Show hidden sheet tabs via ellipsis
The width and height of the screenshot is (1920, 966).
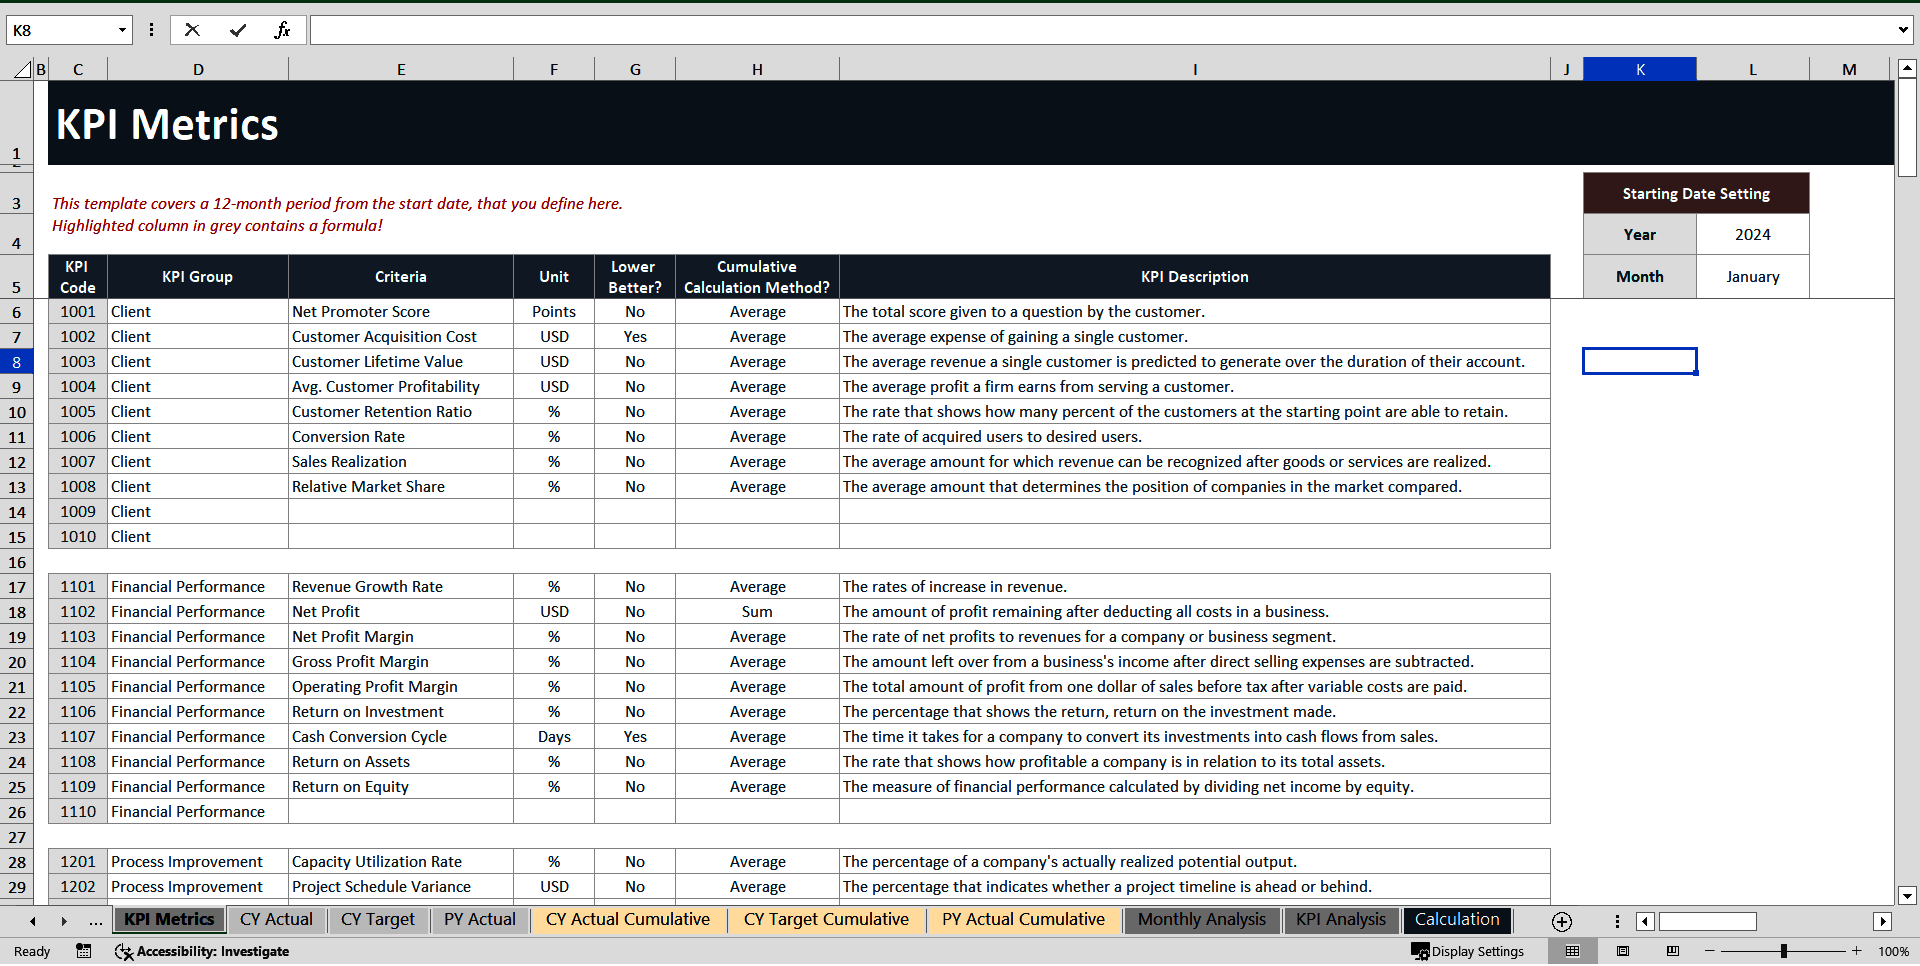click(x=95, y=921)
